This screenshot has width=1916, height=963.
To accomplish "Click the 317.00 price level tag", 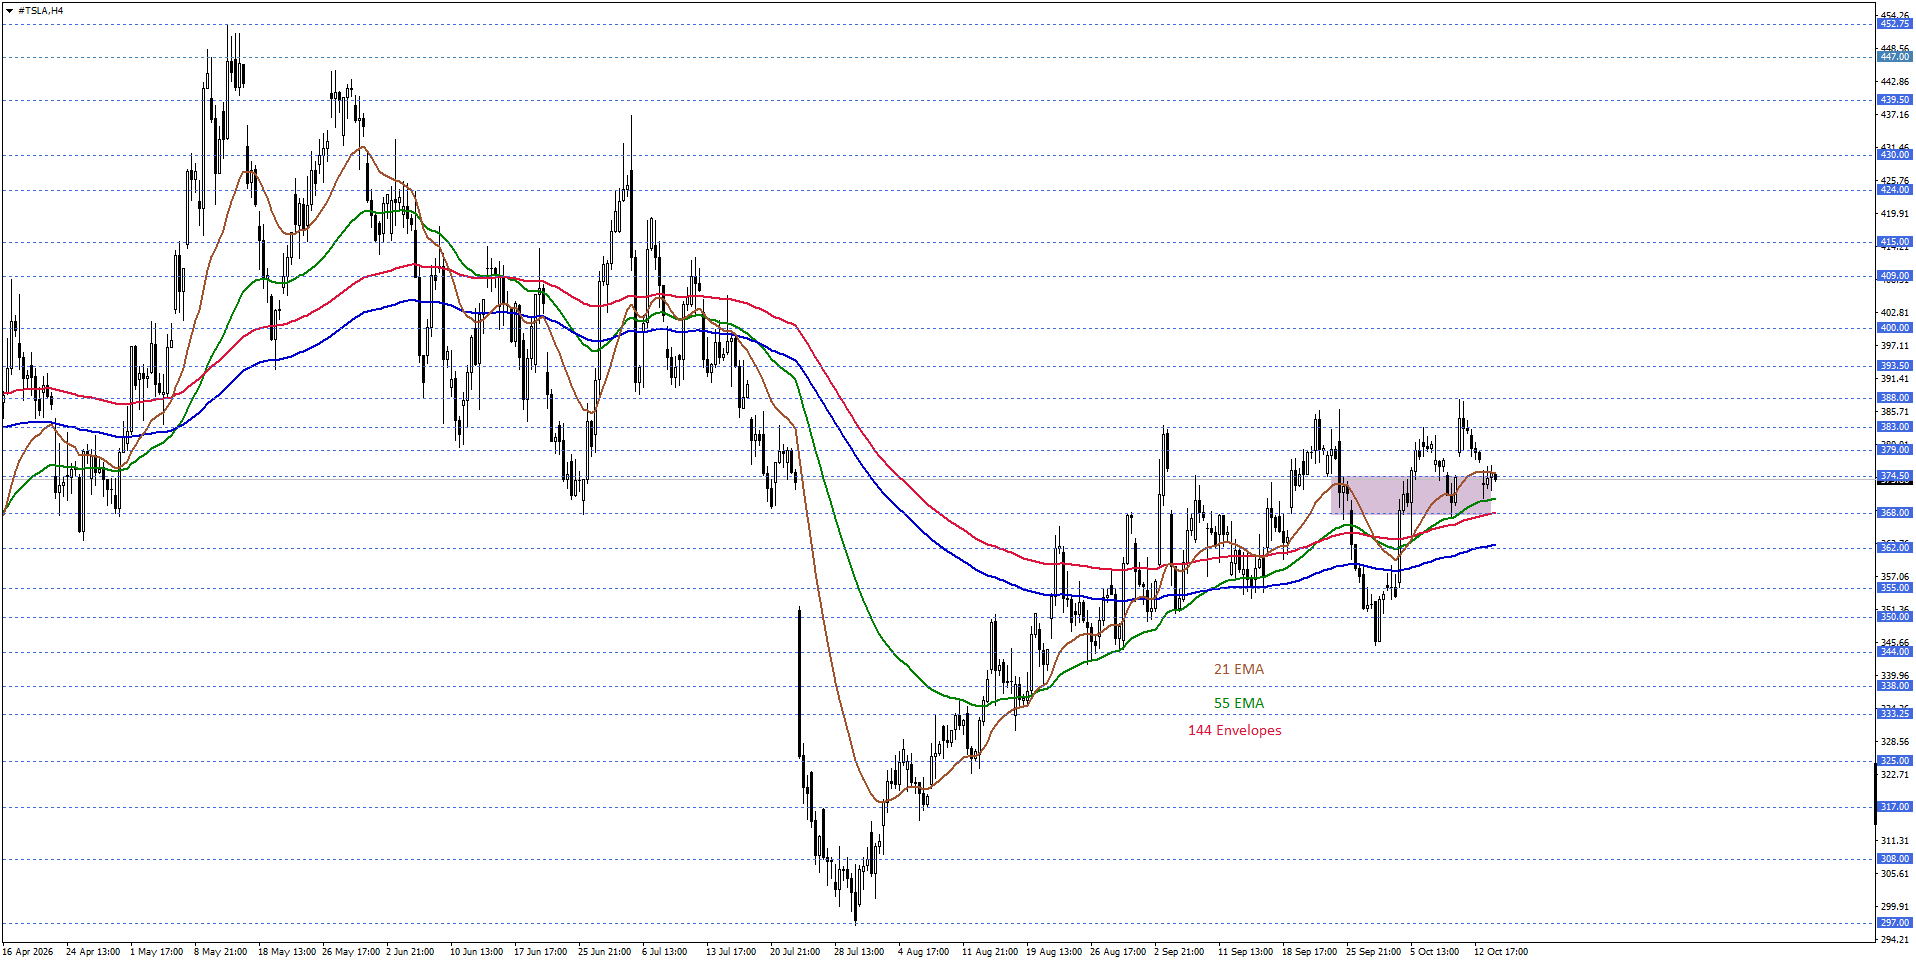I will click(x=1894, y=807).
